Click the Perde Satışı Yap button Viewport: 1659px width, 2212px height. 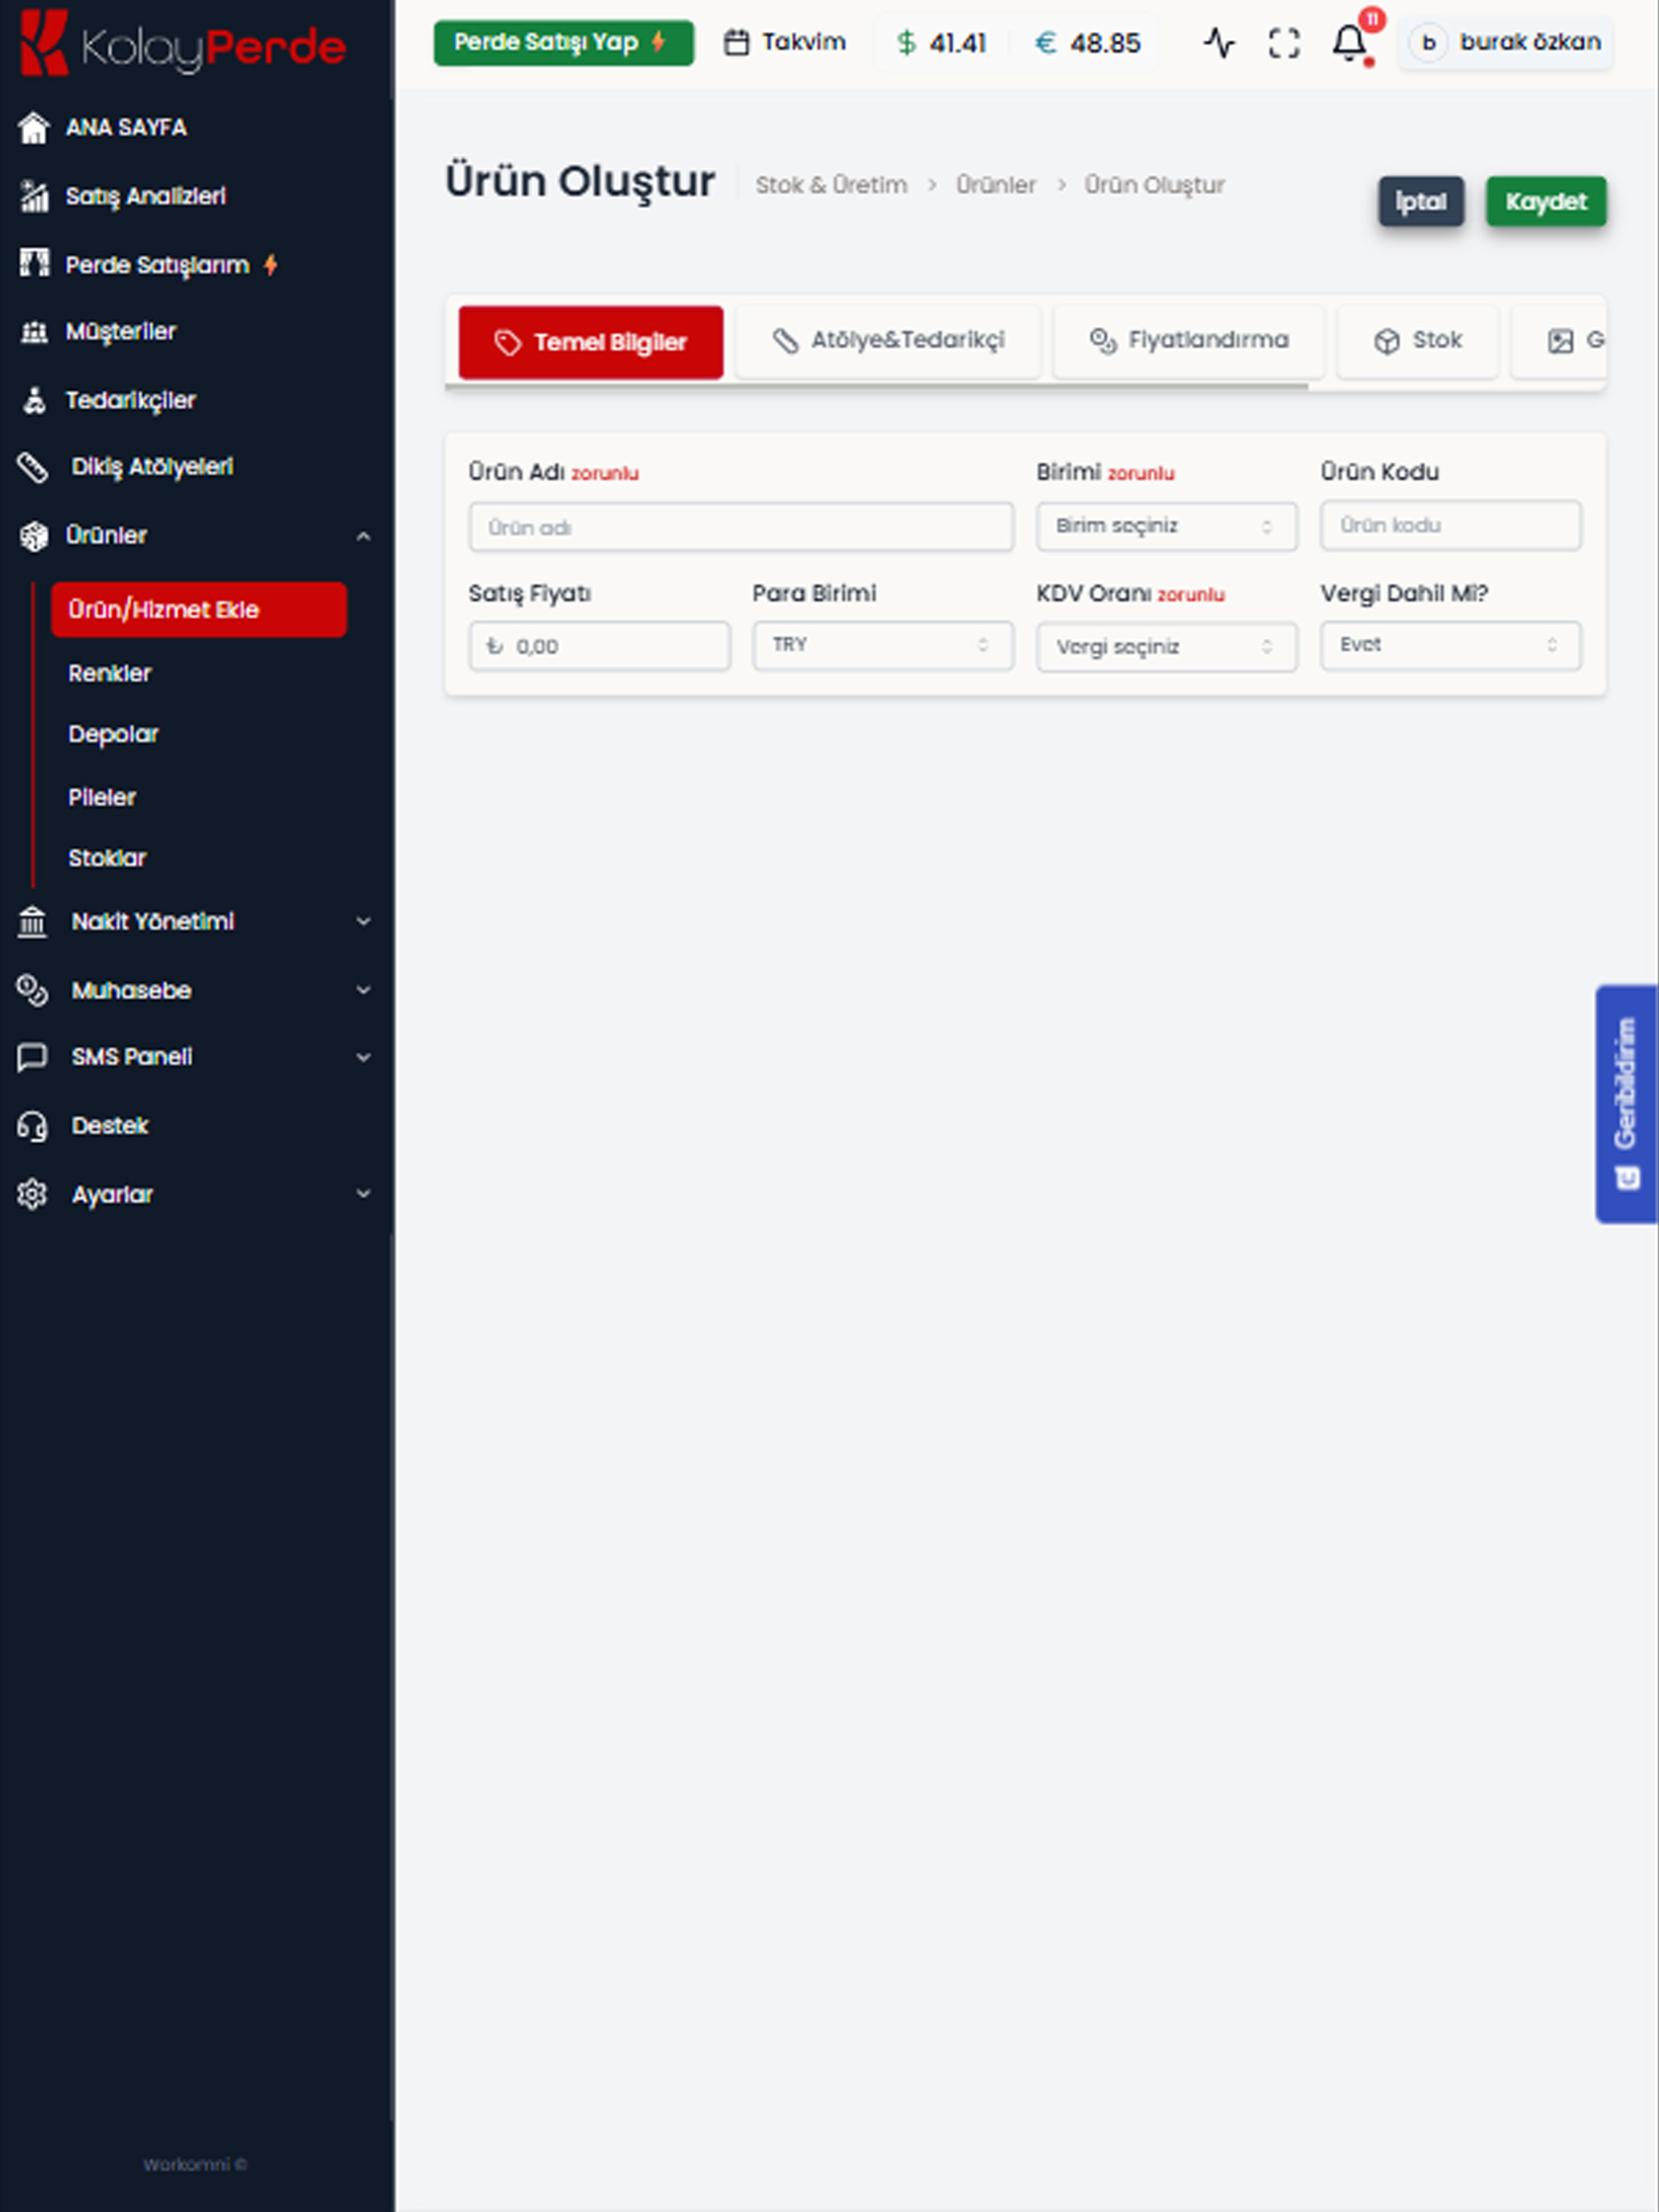pyautogui.click(x=563, y=43)
